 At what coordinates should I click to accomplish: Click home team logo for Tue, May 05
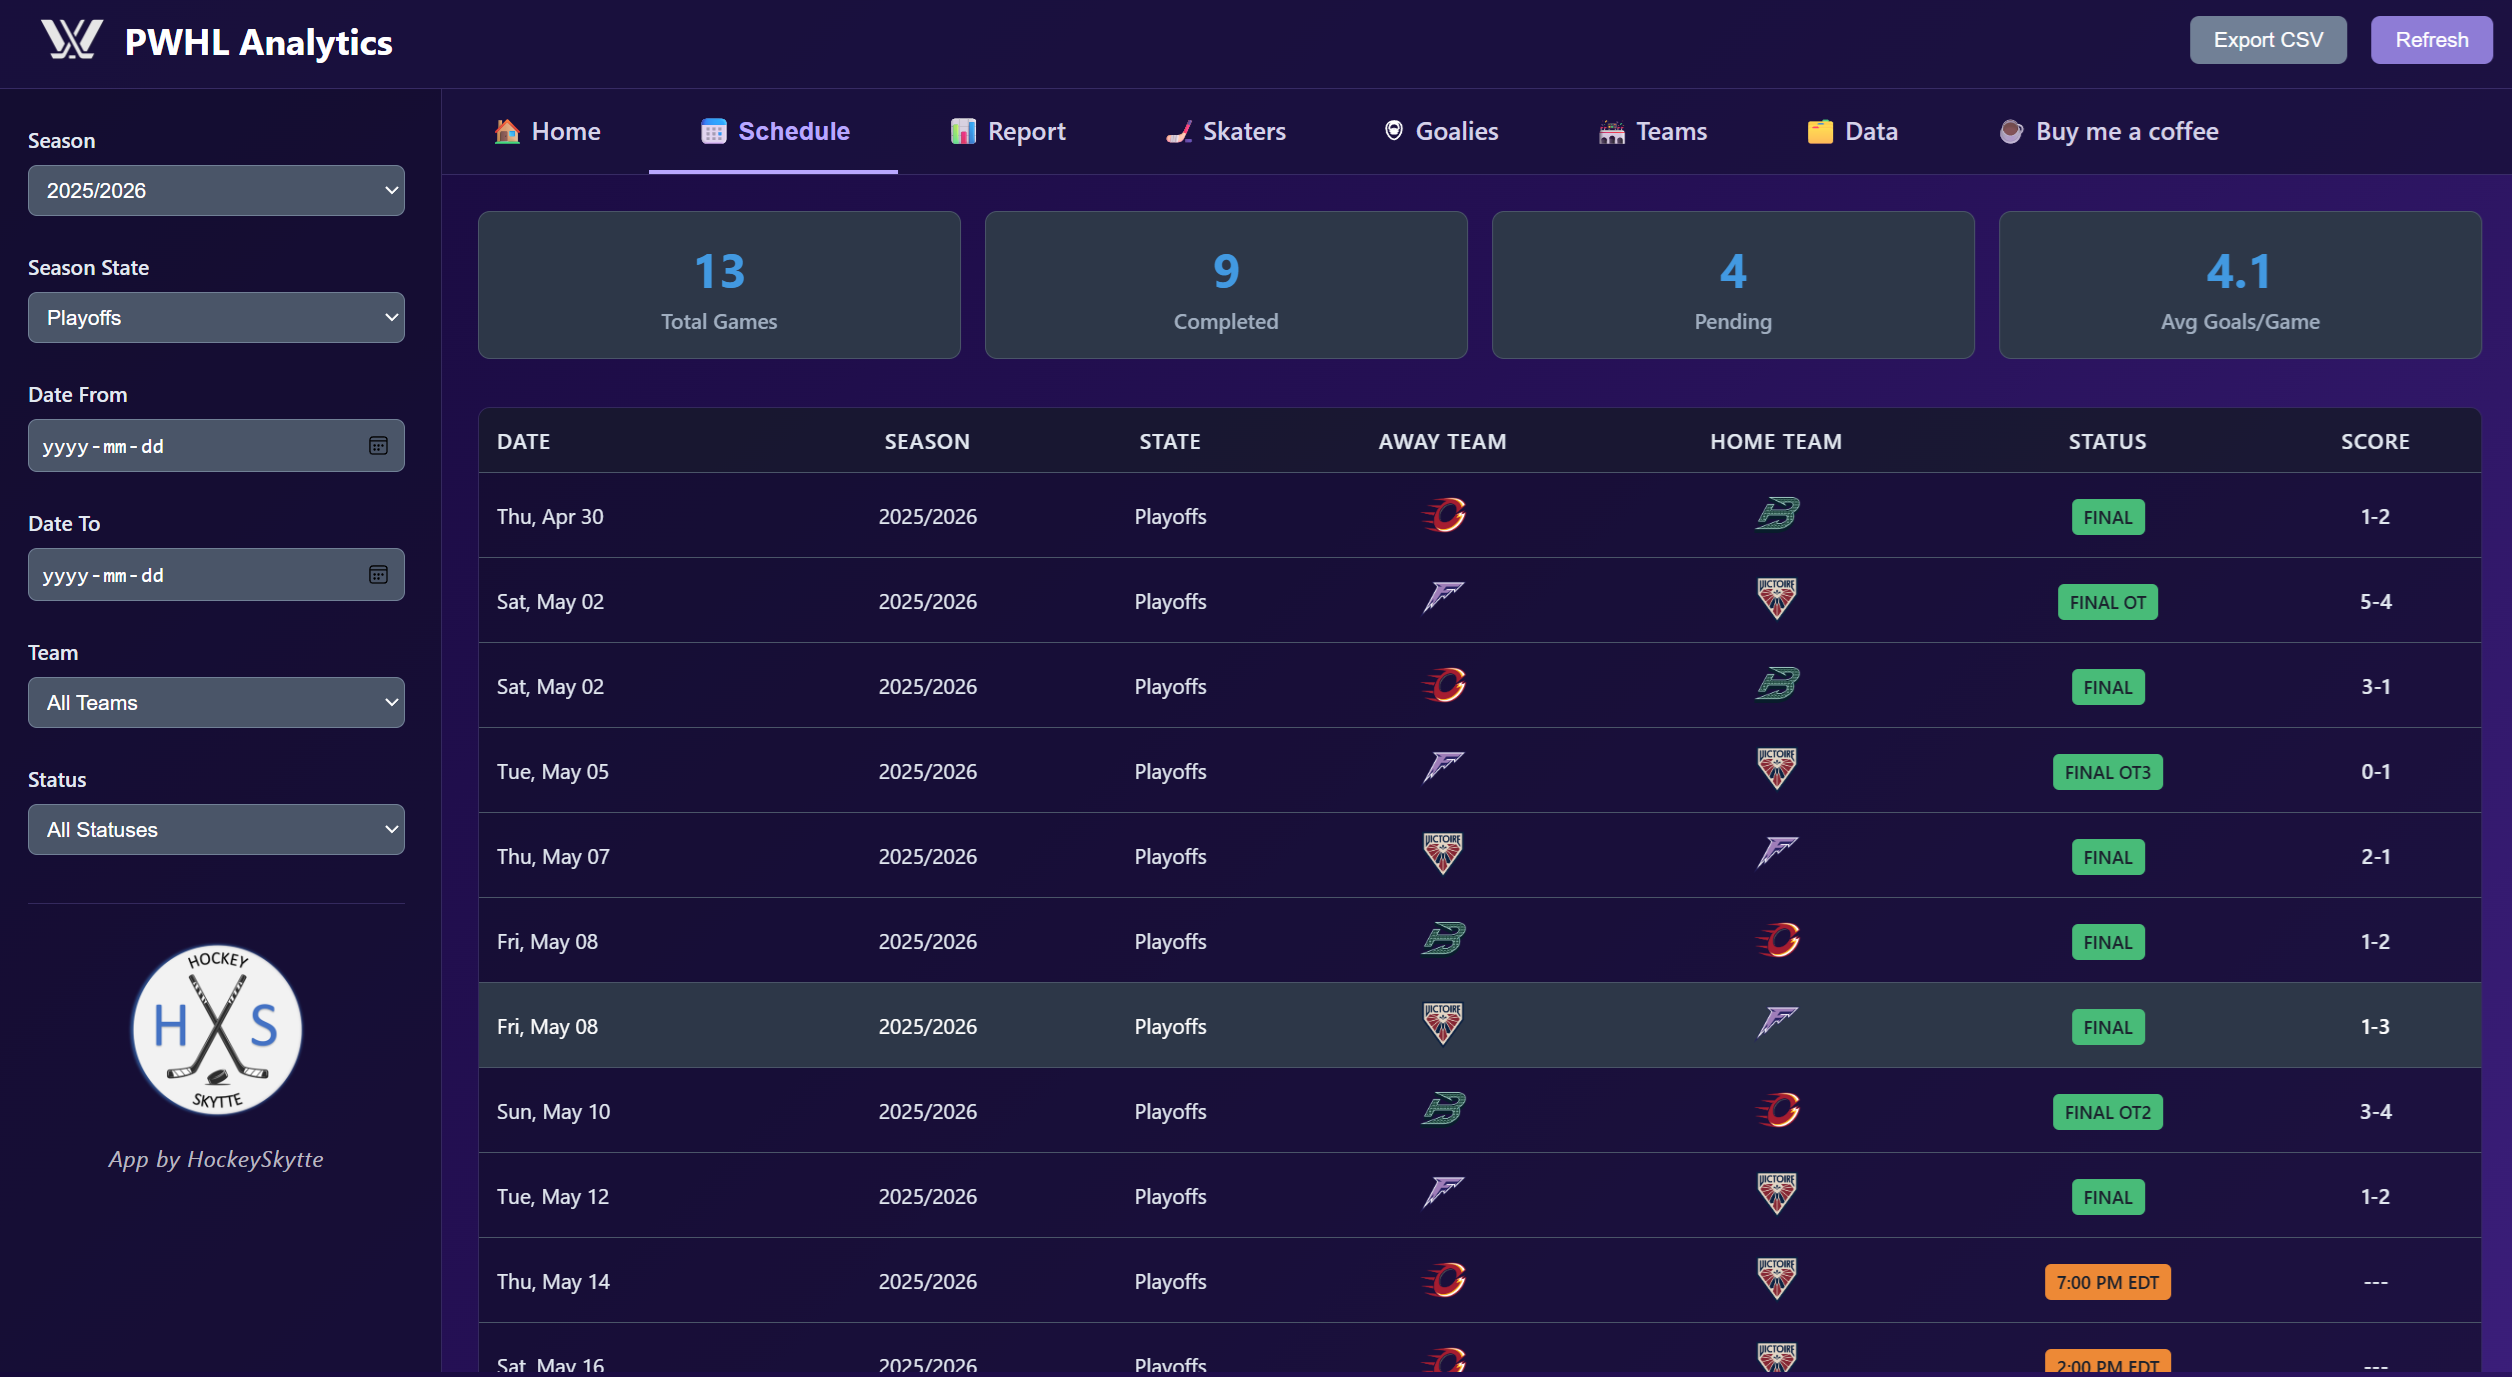click(x=1777, y=770)
